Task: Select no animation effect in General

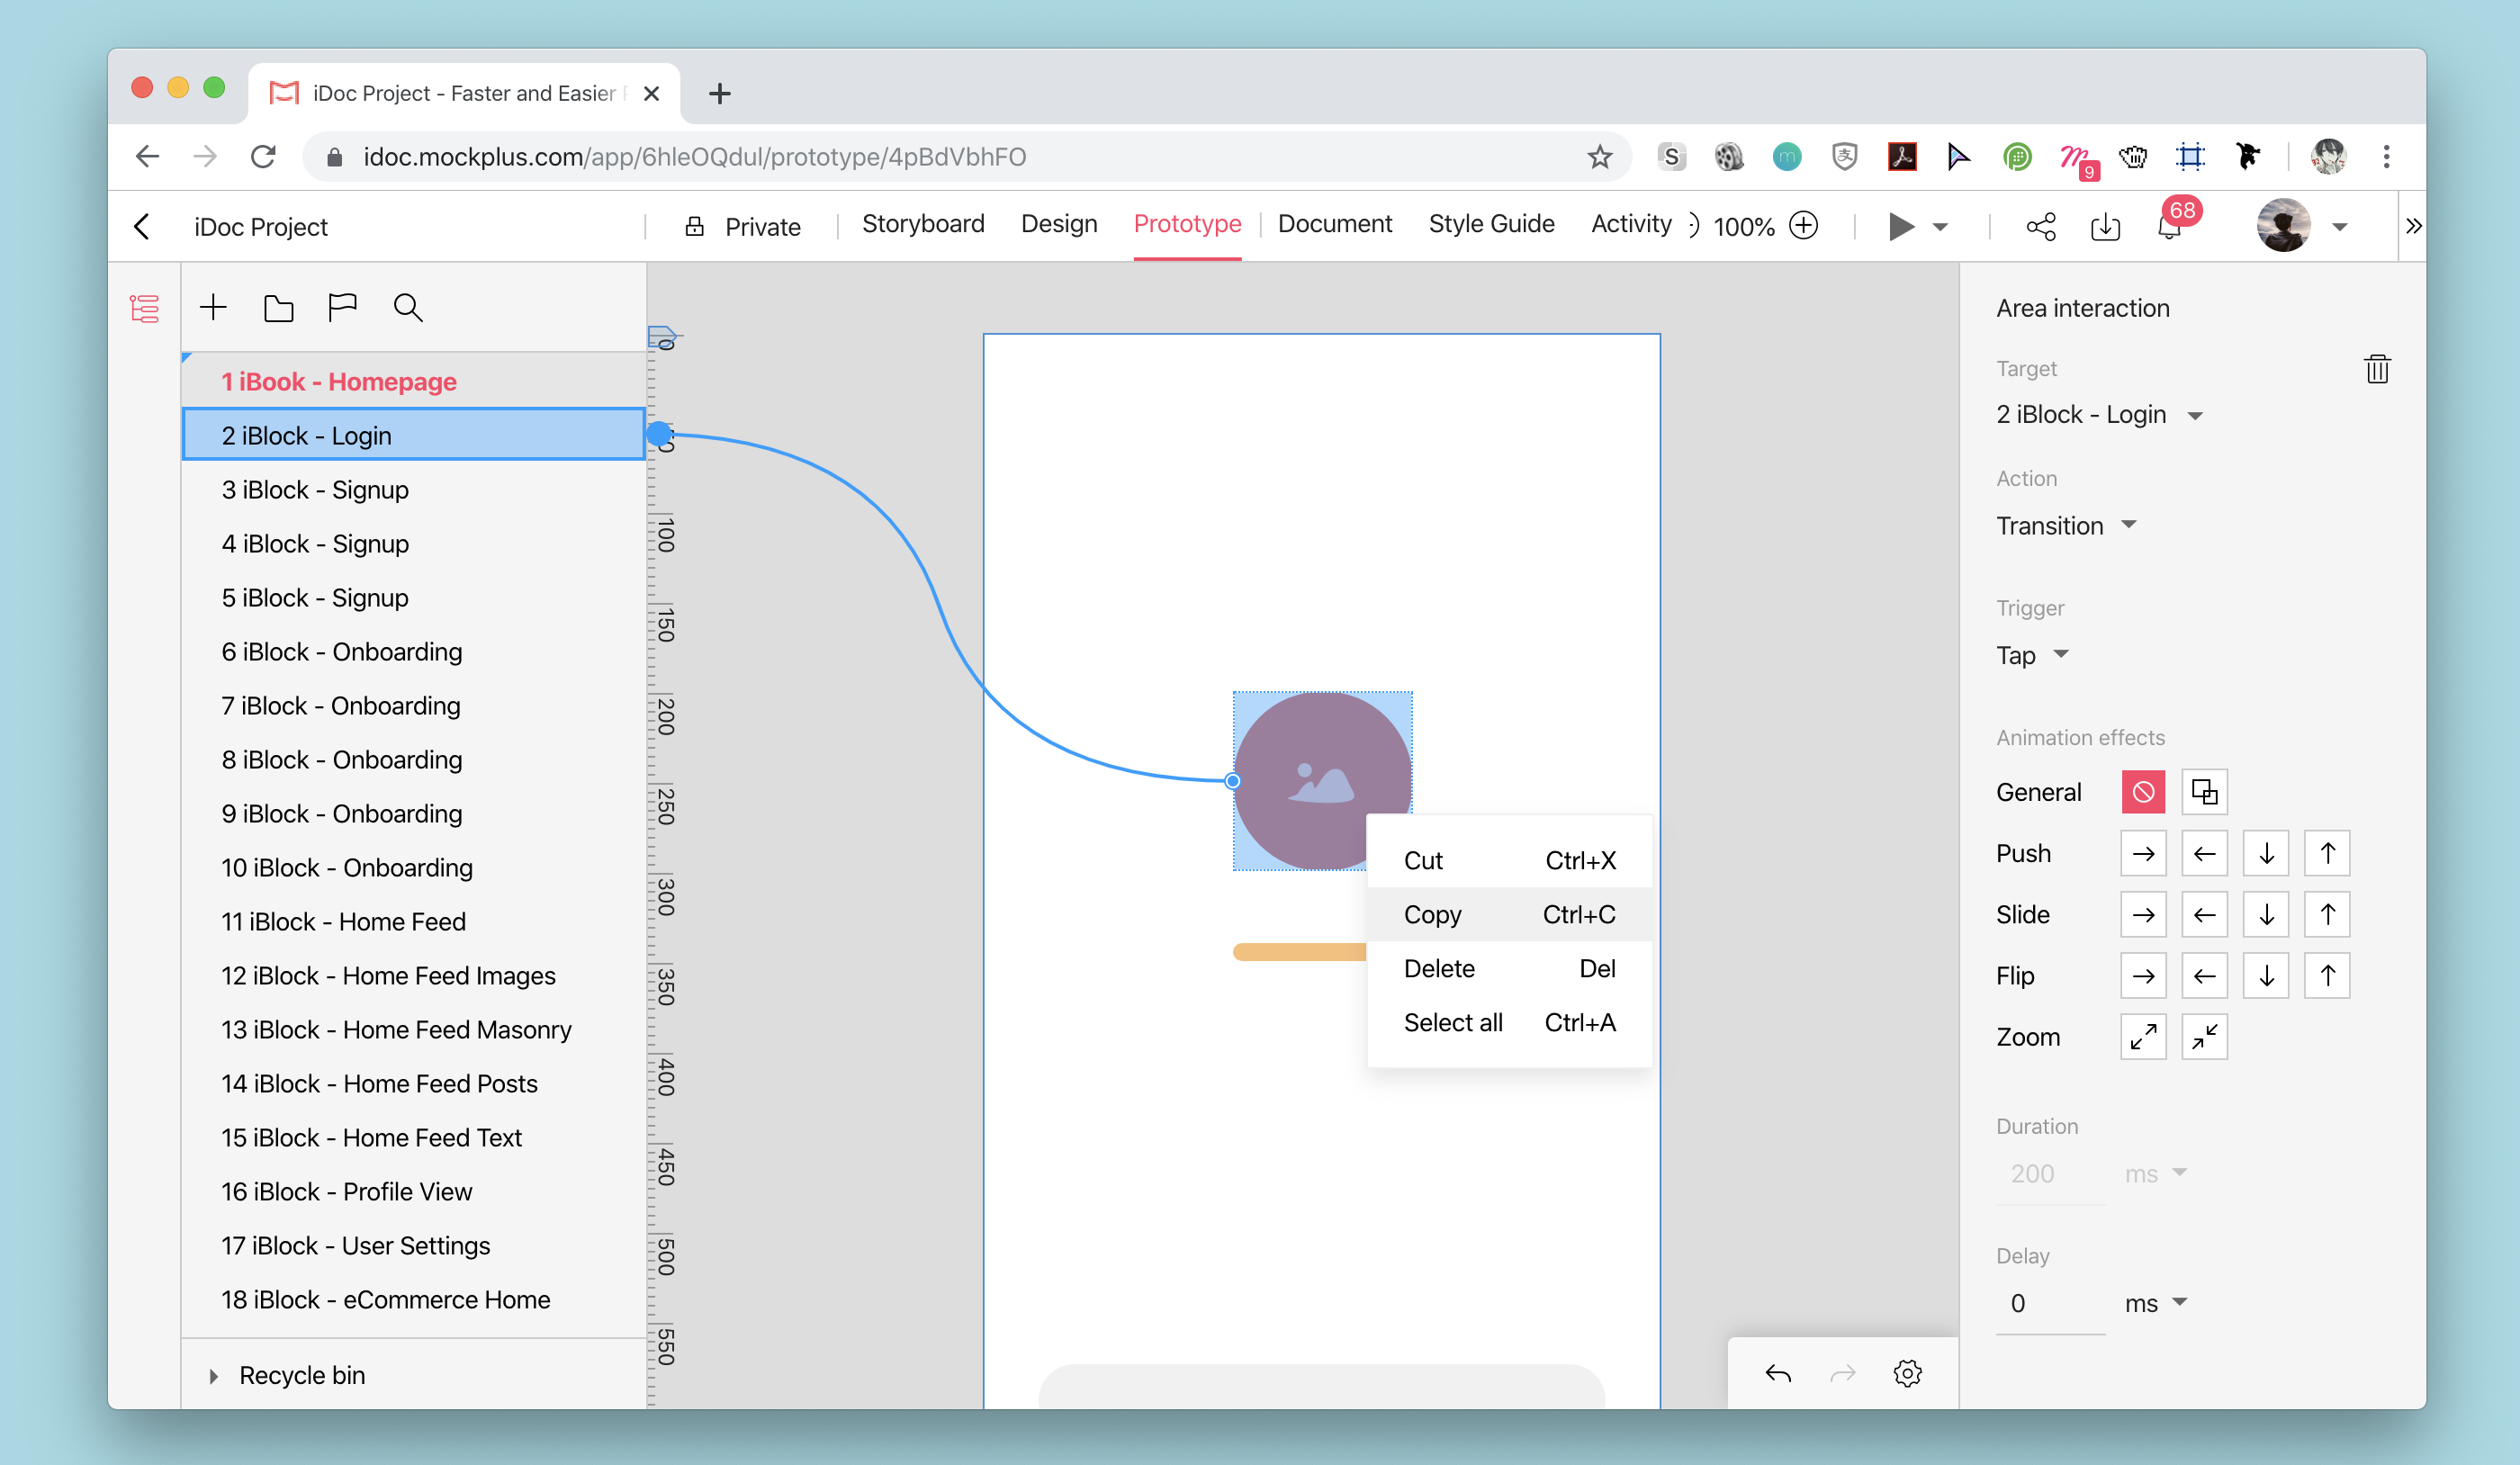Action: (x=2143, y=792)
